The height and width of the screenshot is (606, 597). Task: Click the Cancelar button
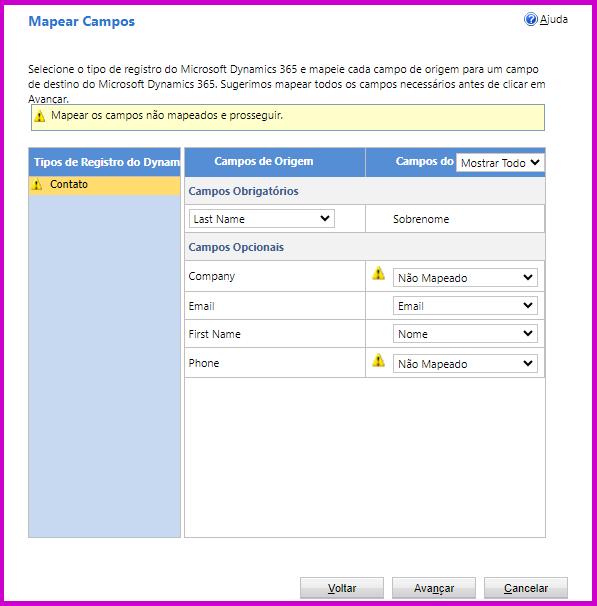coord(526,588)
